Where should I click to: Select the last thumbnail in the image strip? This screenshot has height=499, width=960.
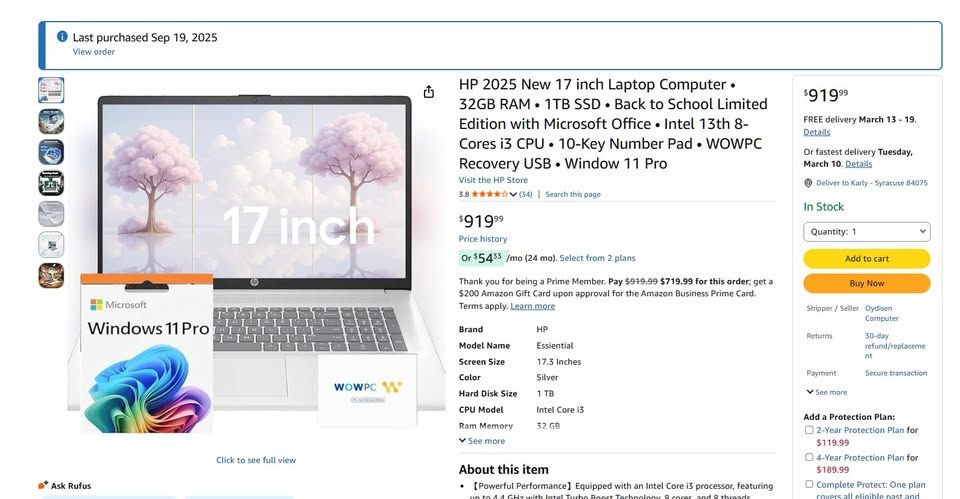point(51,275)
